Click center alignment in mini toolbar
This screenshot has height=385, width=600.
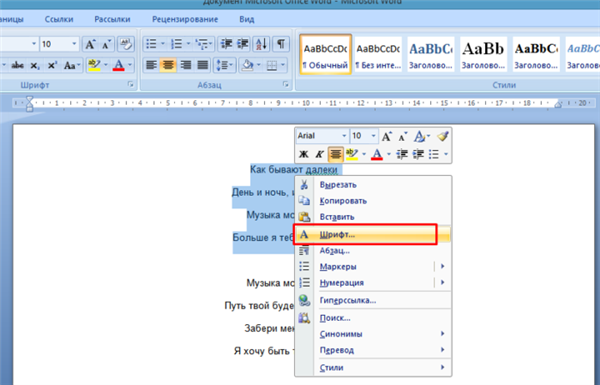point(336,154)
